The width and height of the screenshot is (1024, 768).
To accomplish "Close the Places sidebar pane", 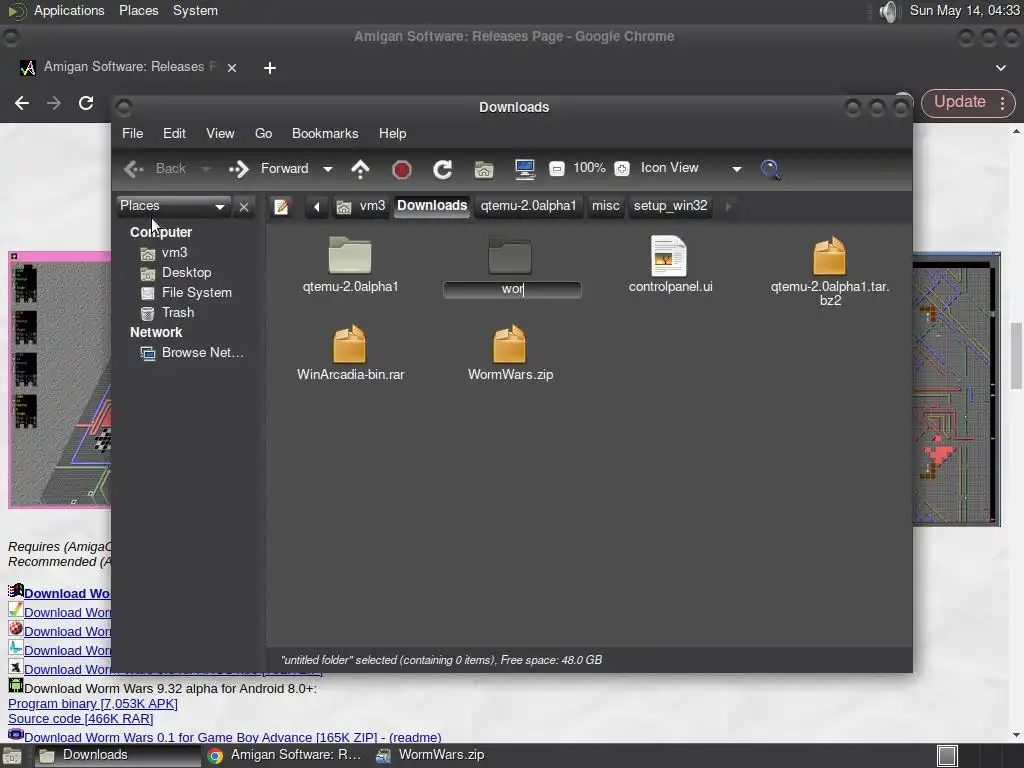I will coord(244,207).
